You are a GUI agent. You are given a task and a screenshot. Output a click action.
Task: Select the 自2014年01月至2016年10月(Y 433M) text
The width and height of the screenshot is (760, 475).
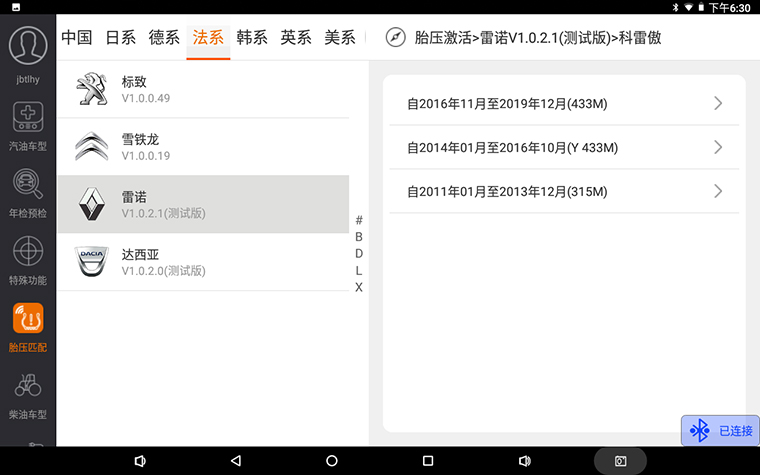(x=512, y=148)
